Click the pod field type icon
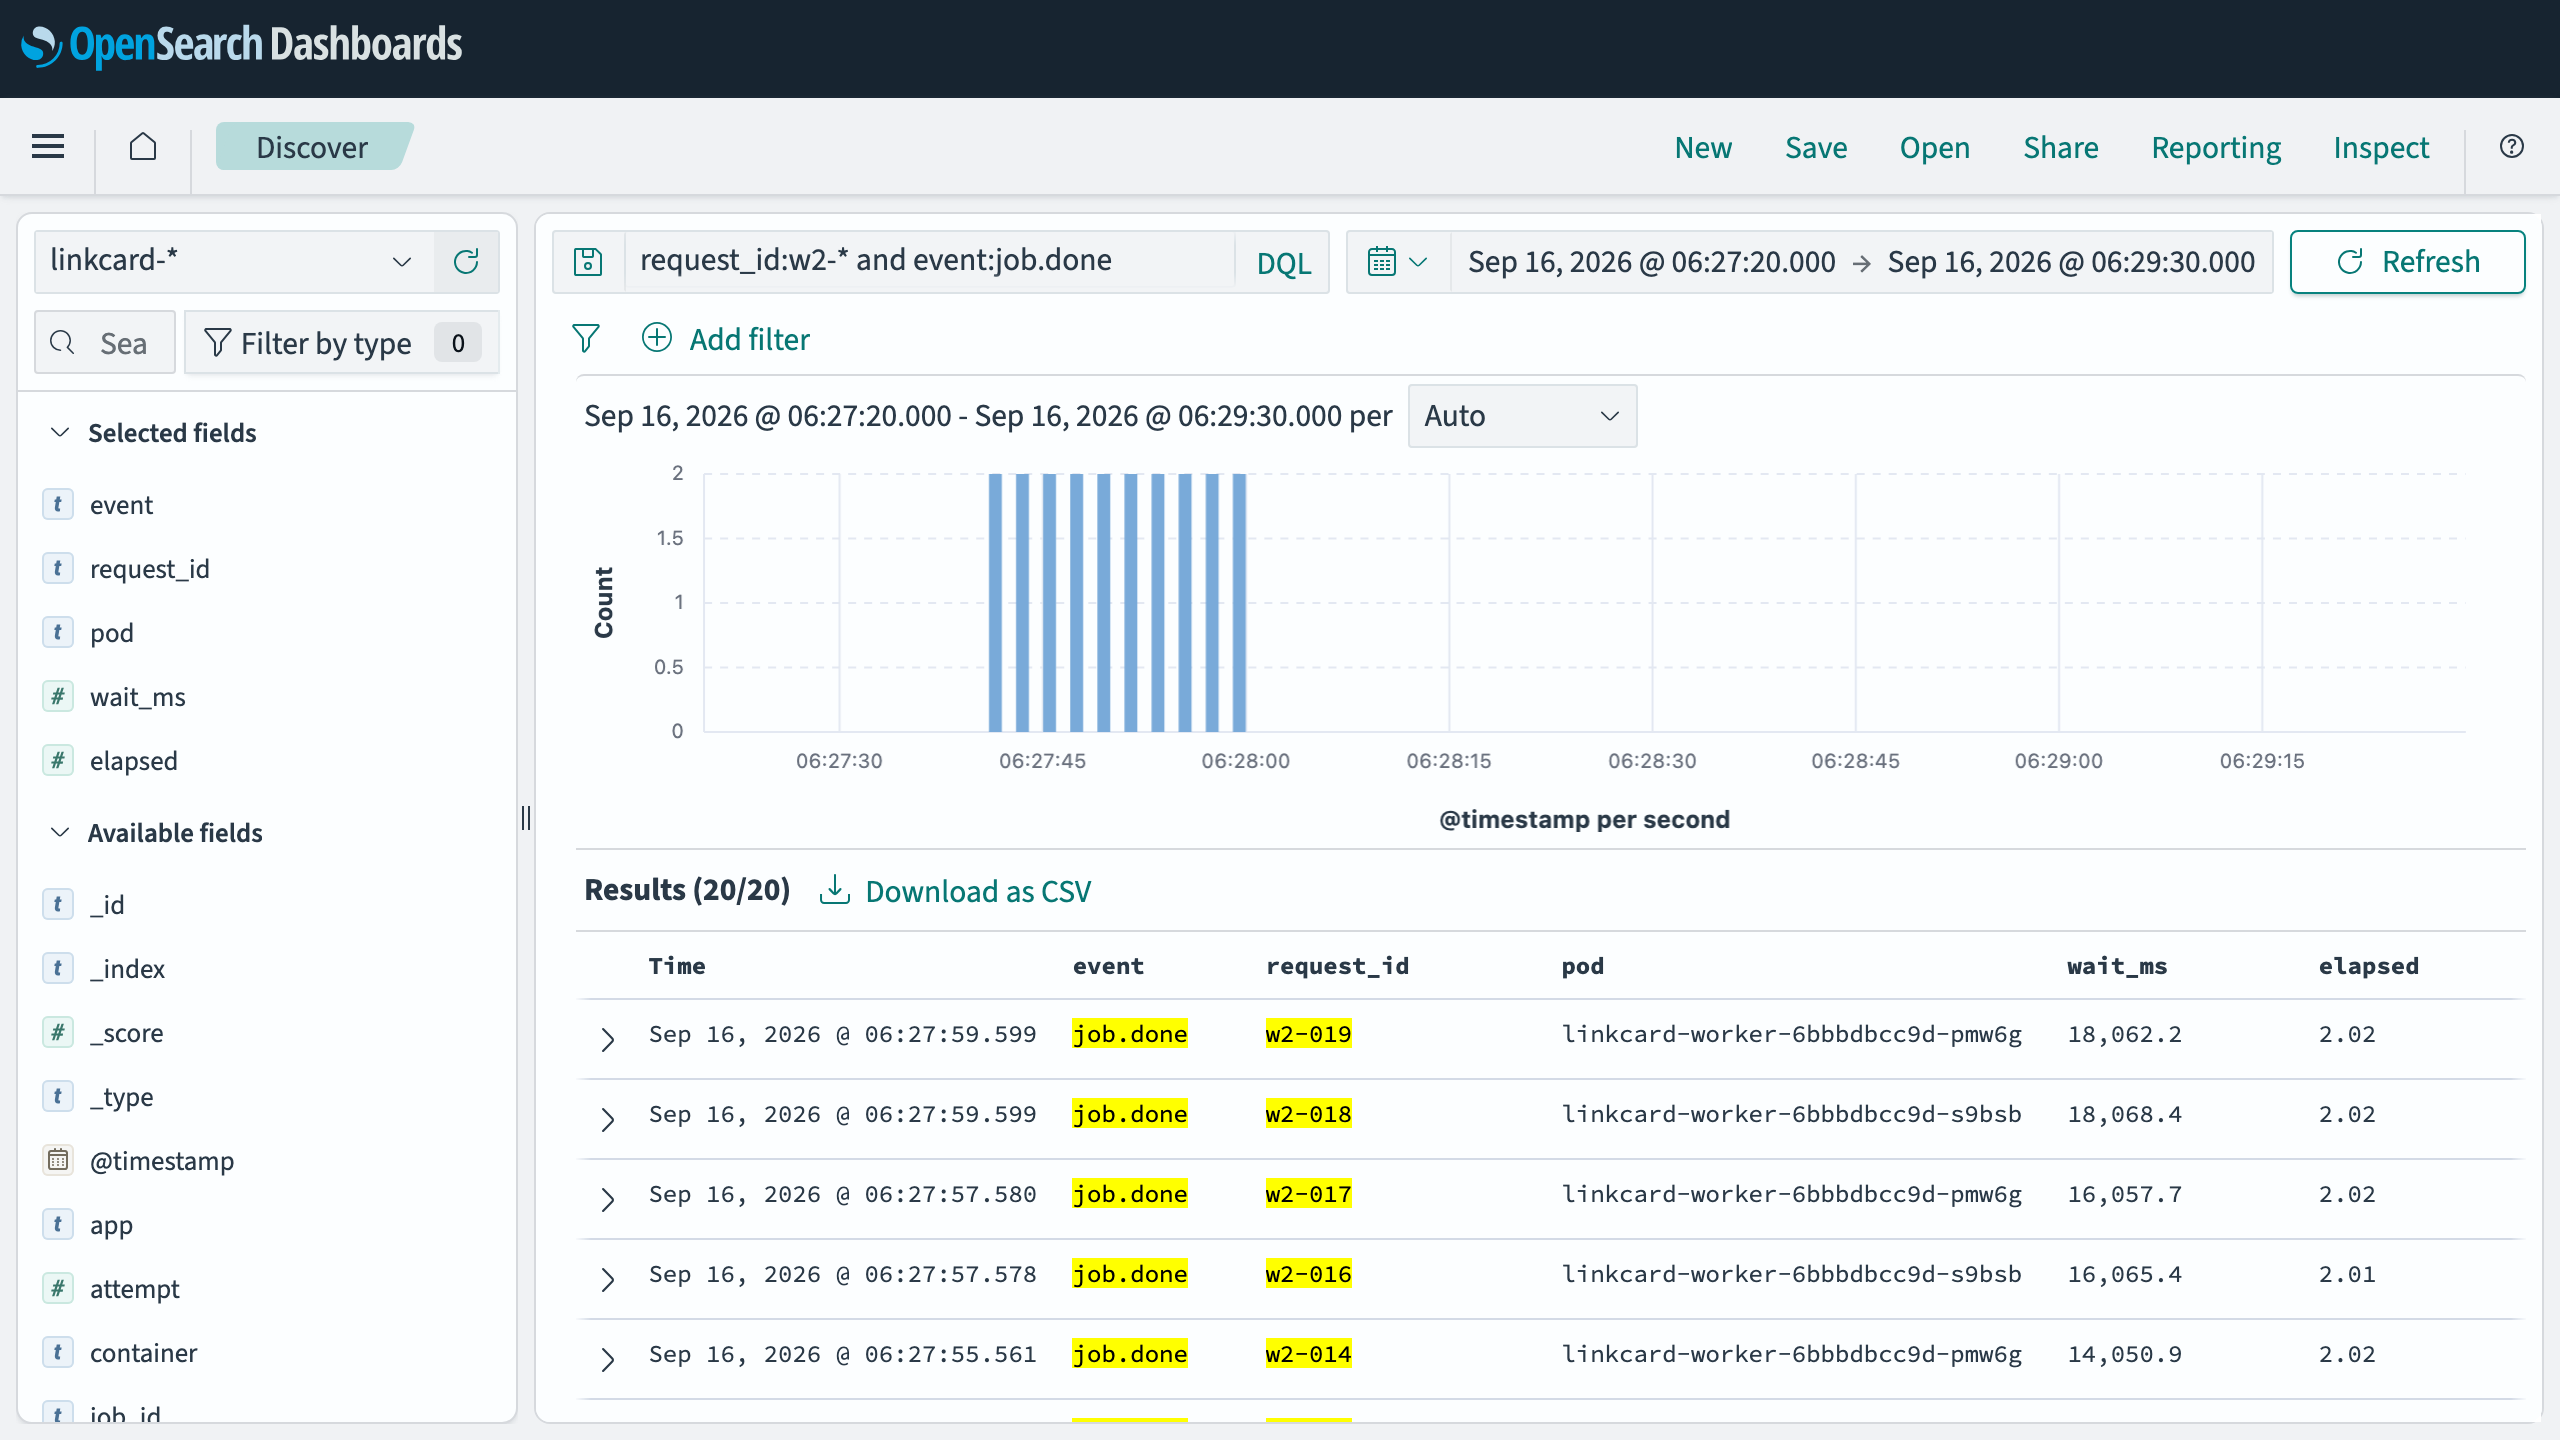 (58, 632)
